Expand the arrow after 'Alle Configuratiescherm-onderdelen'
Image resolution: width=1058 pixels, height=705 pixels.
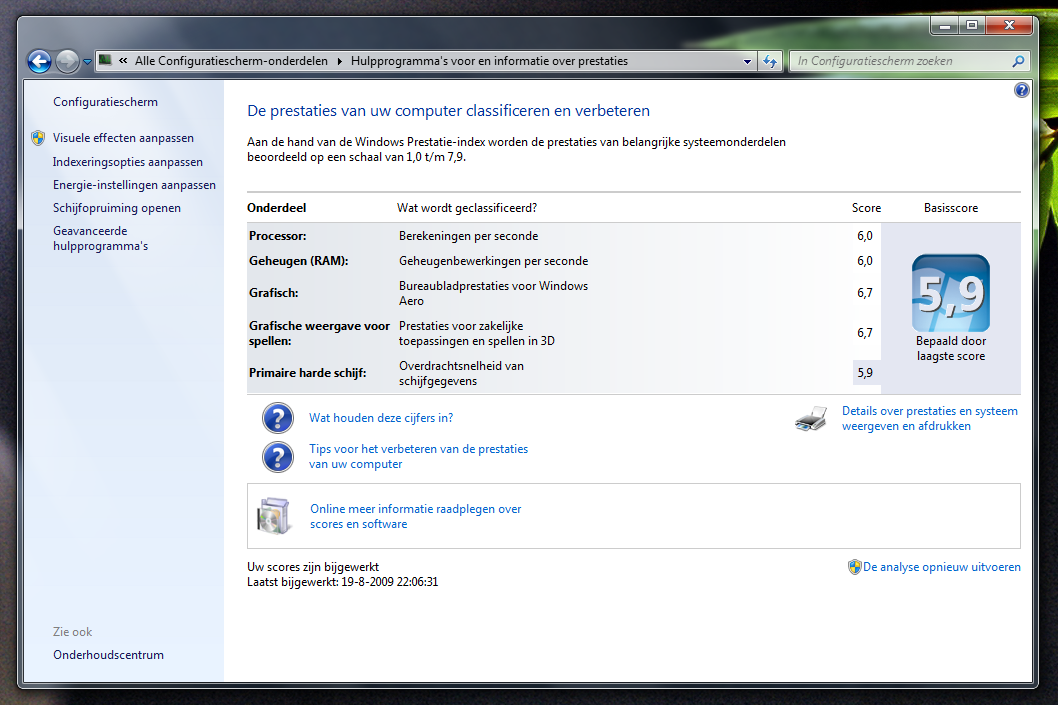tap(339, 61)
